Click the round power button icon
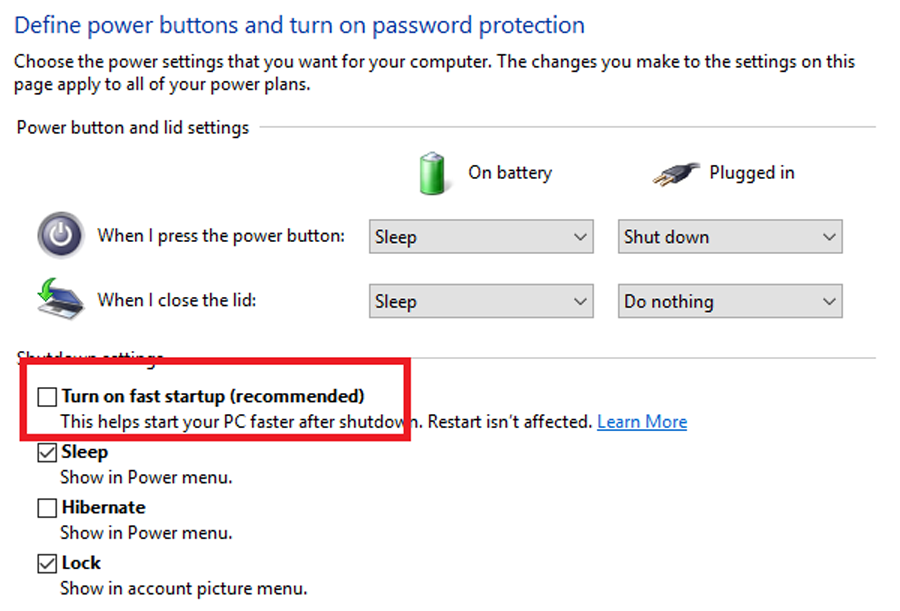The image size is (900, 611). 60,235
